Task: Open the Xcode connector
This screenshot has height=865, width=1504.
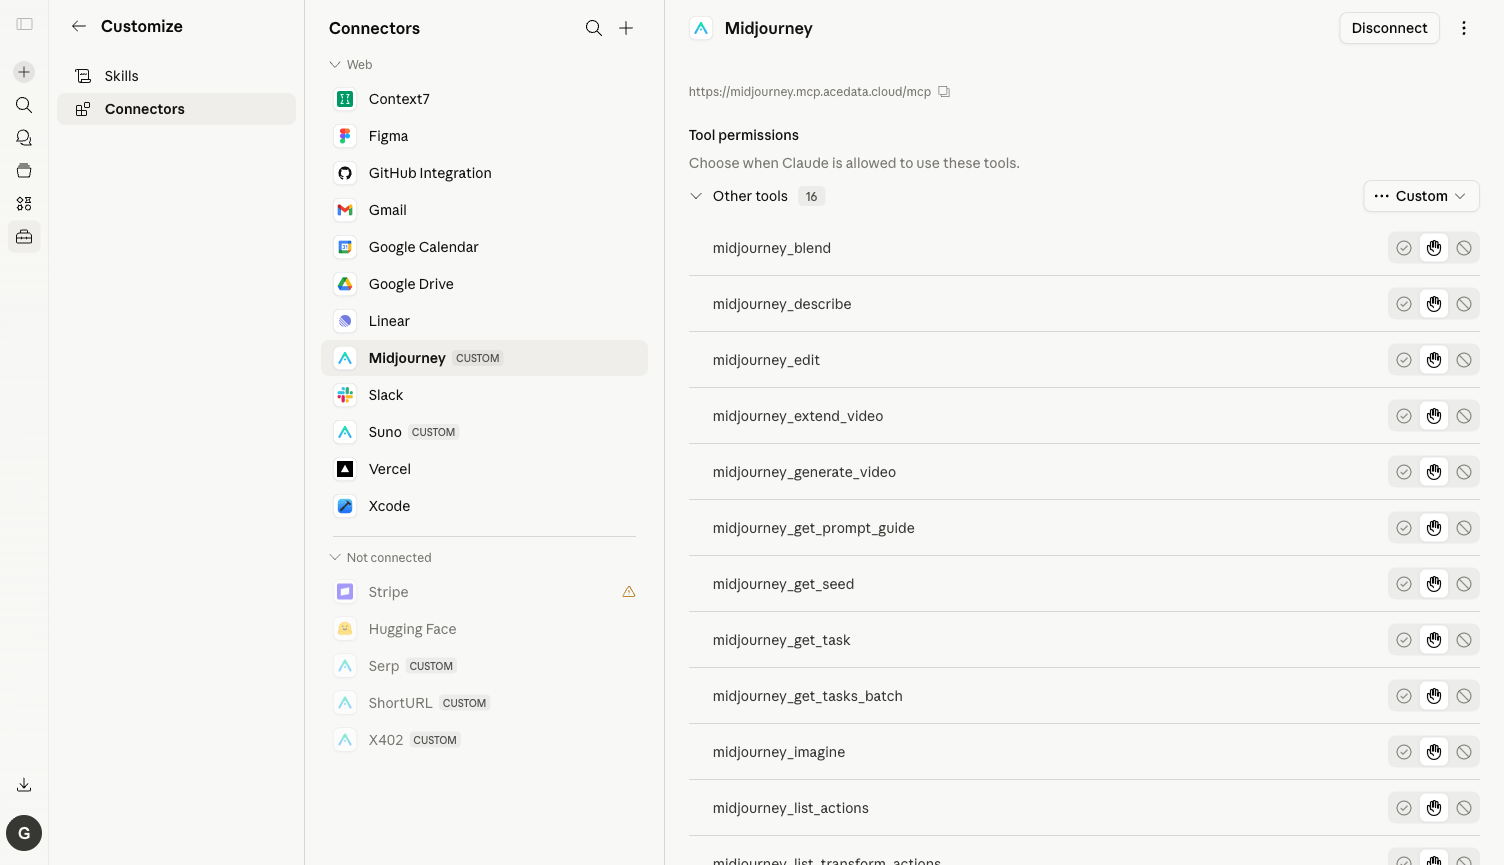Action: pyautogui.click(x=484, y=506)
